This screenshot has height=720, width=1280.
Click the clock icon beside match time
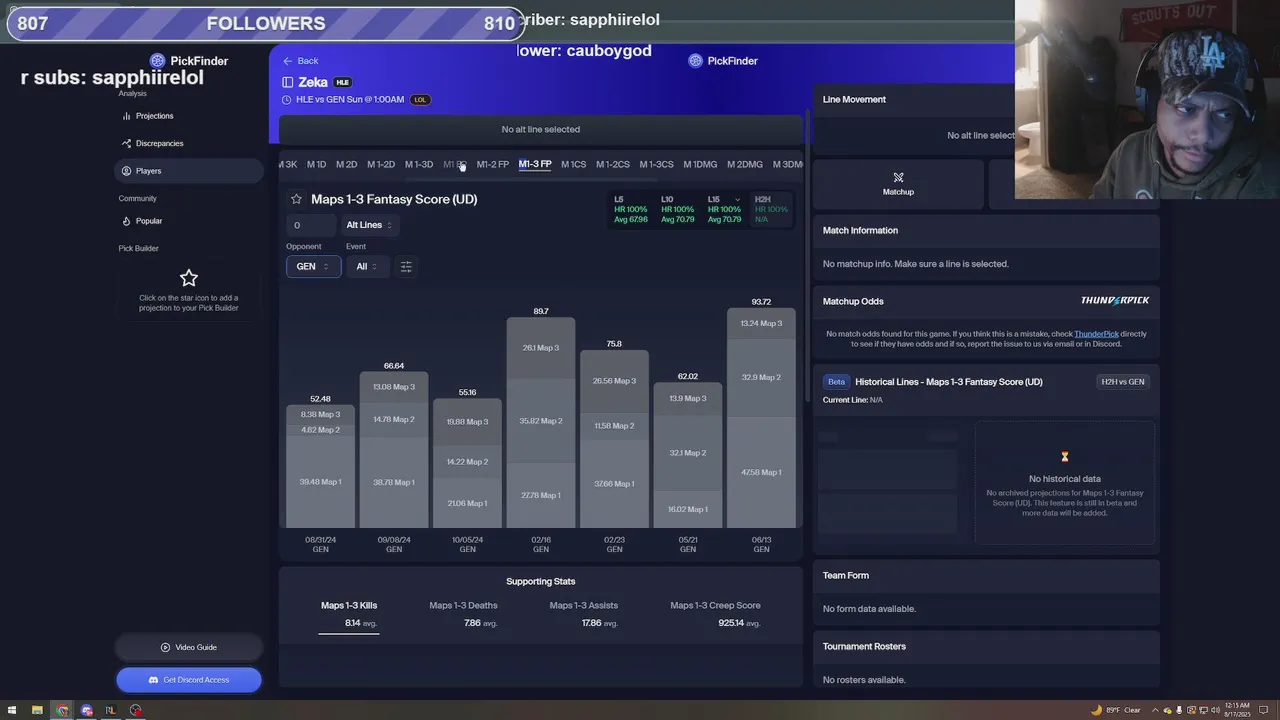click(287, 100)
